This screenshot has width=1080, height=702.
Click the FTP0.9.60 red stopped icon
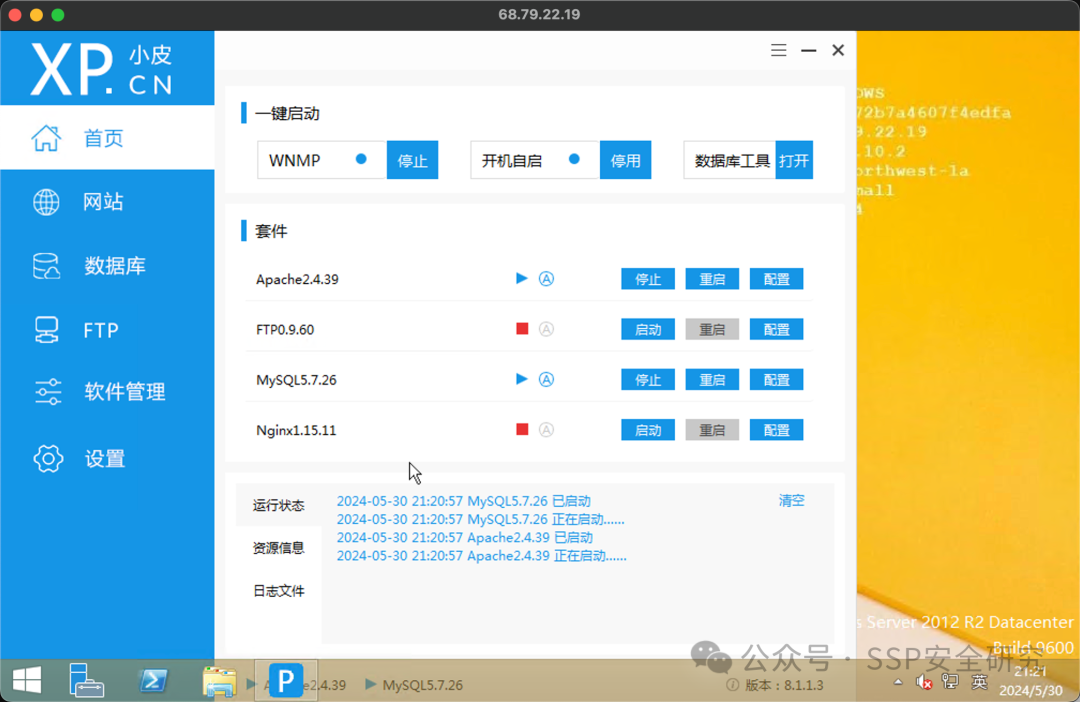(522, 329)
